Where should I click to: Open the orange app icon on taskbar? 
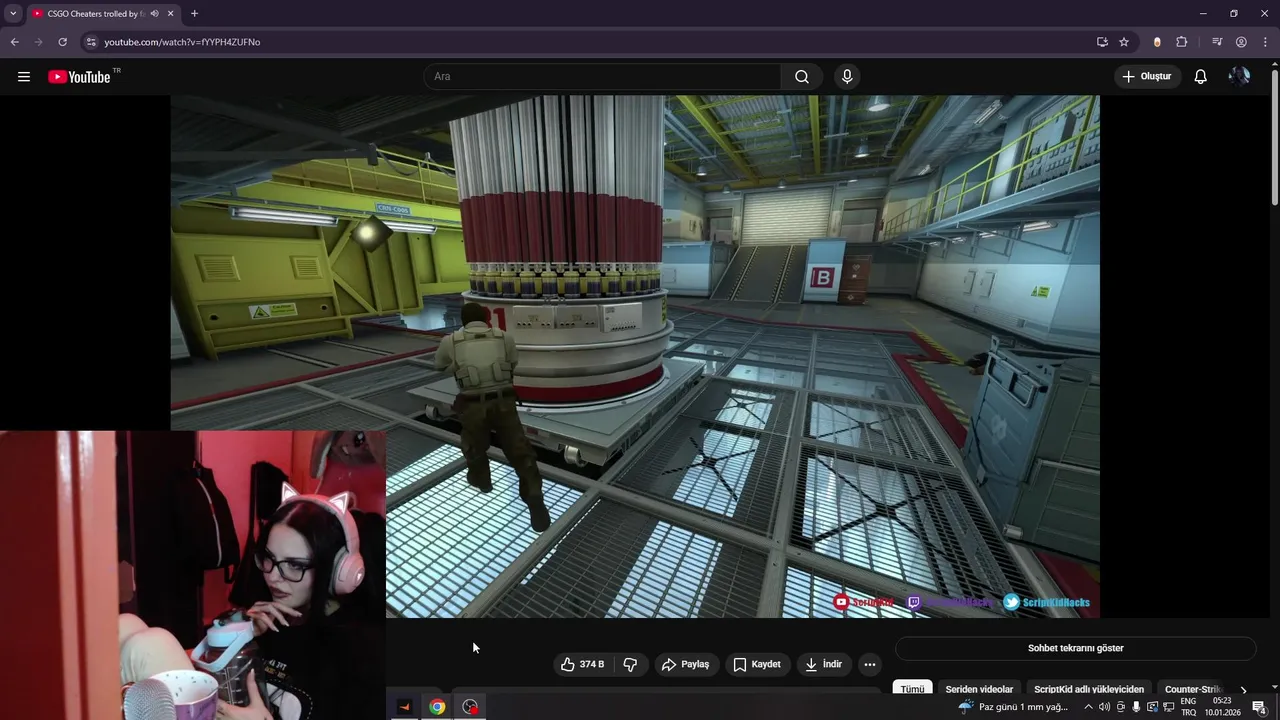tap(404, 707)
